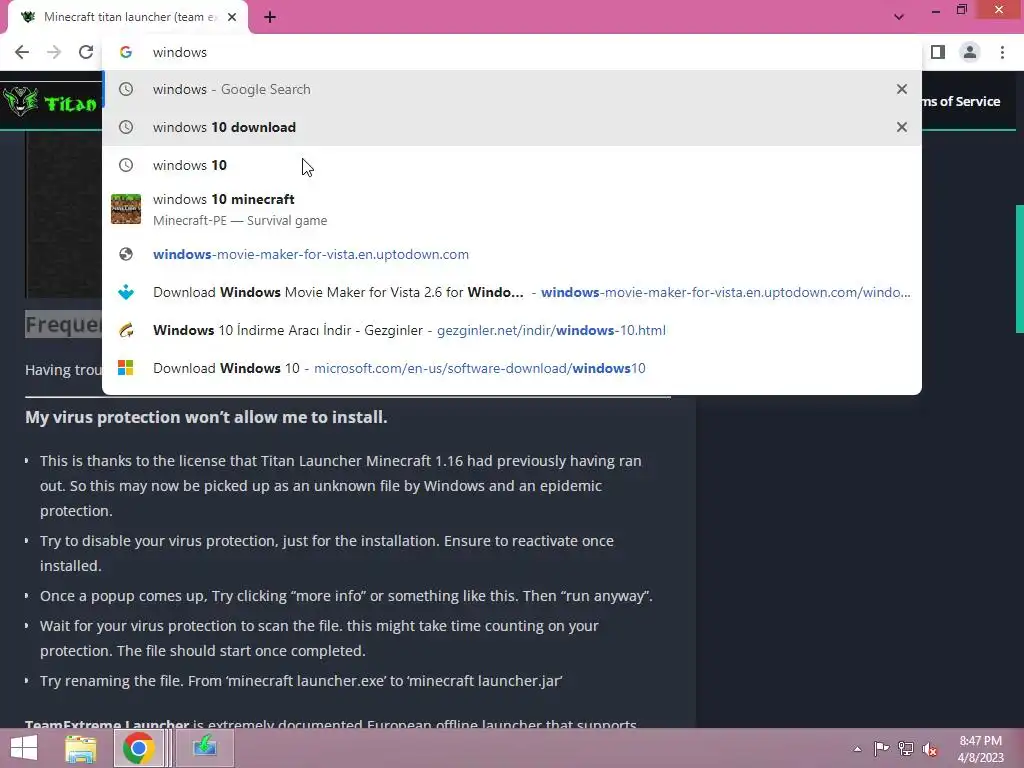Screen dimensions: 1024x768
Task: Pick the 'windows 10' history suggestion
Action: [512, 165]
